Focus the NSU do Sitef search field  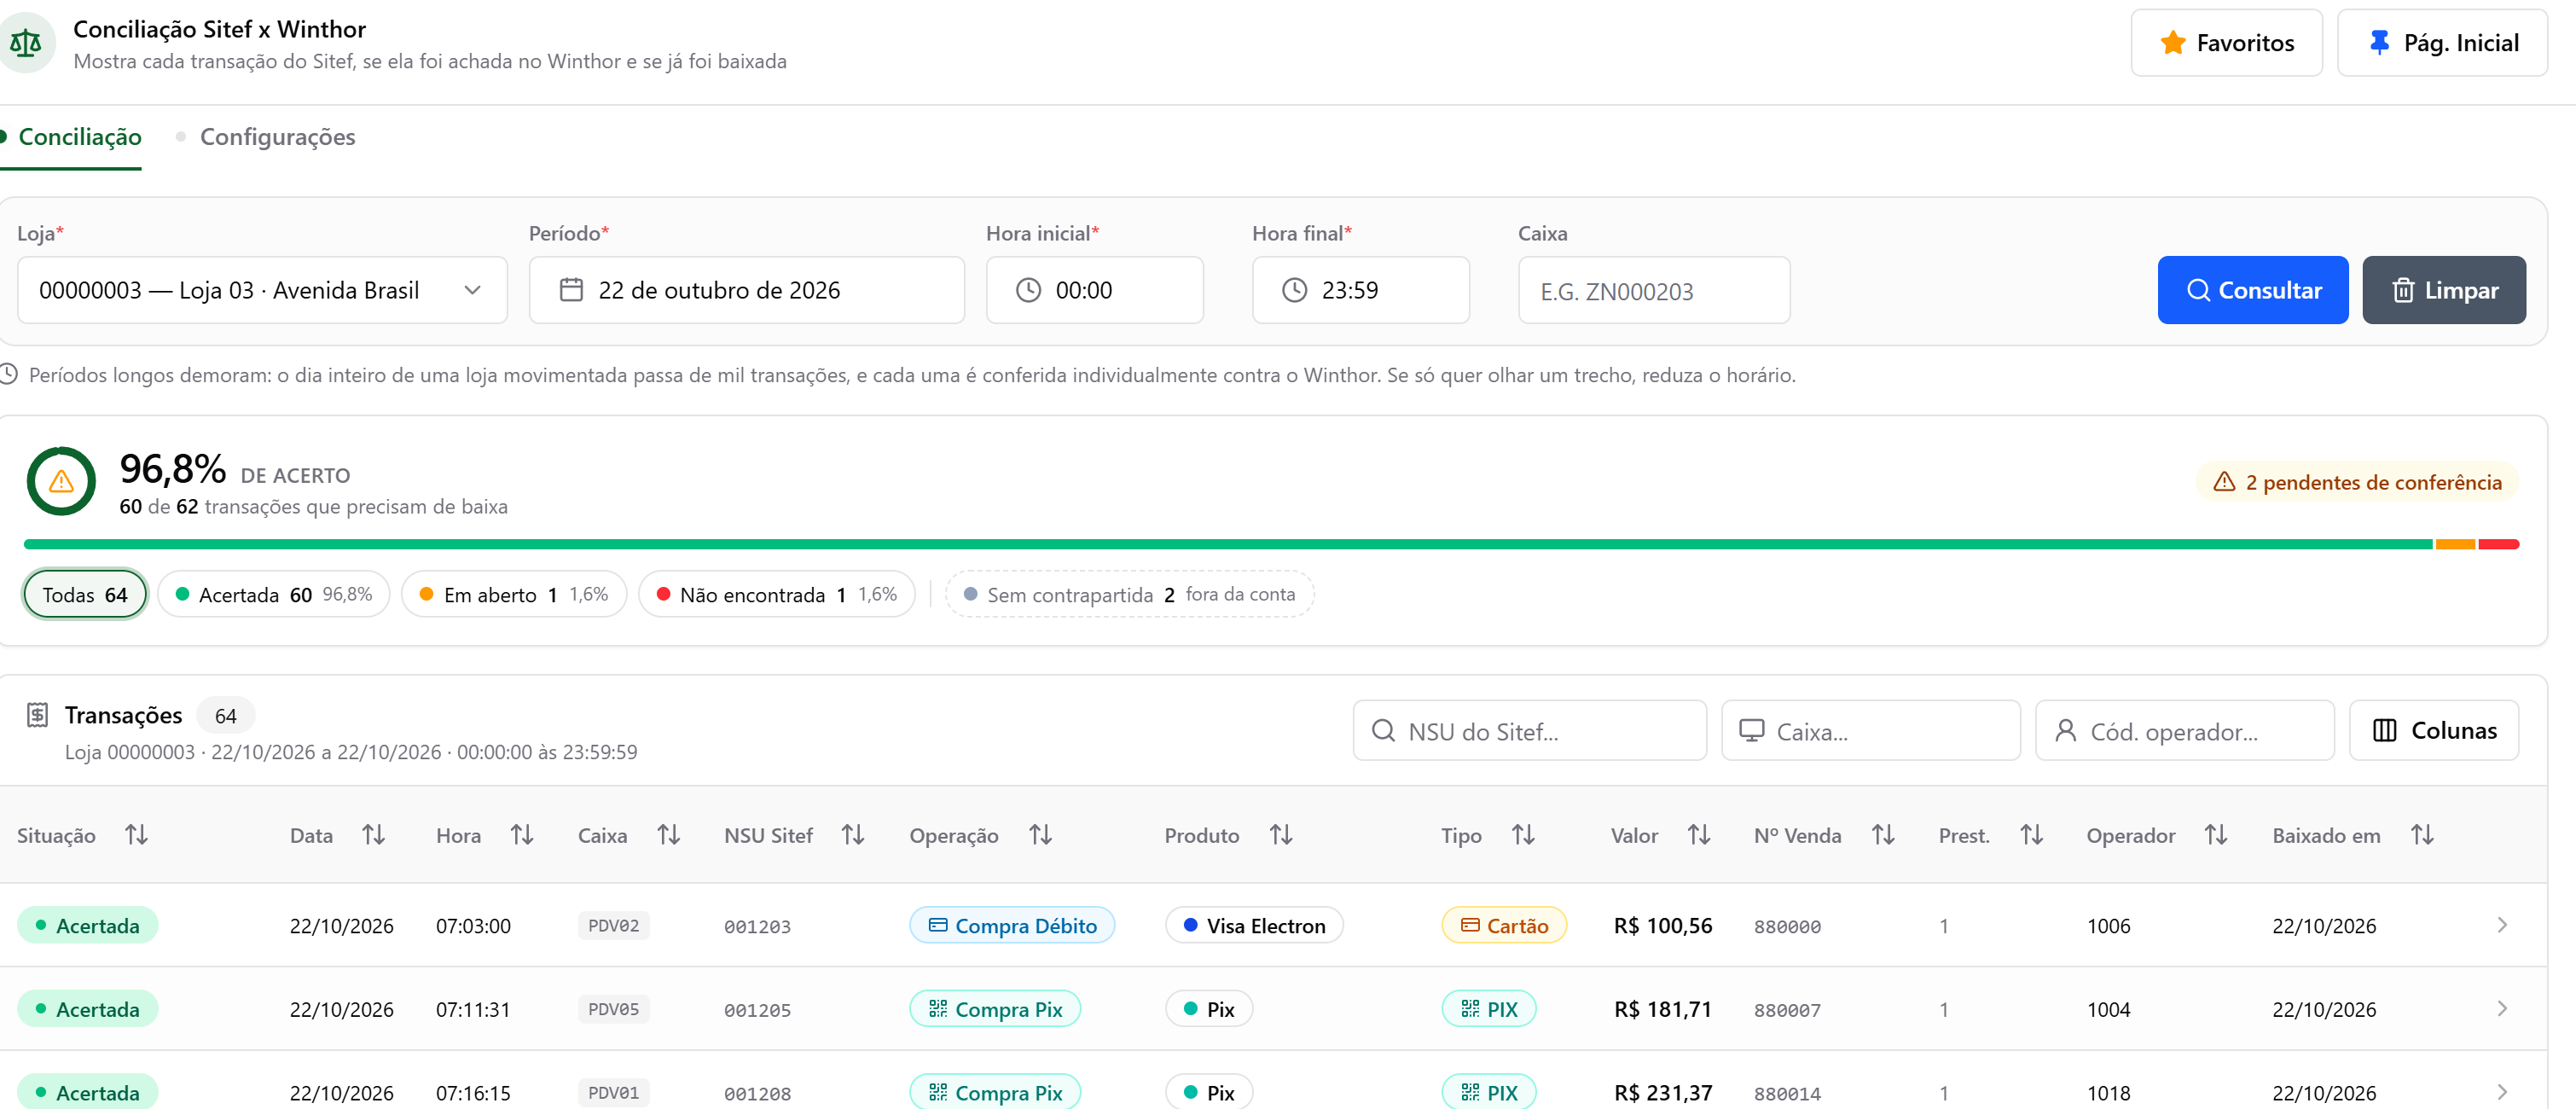(1529, 730)
